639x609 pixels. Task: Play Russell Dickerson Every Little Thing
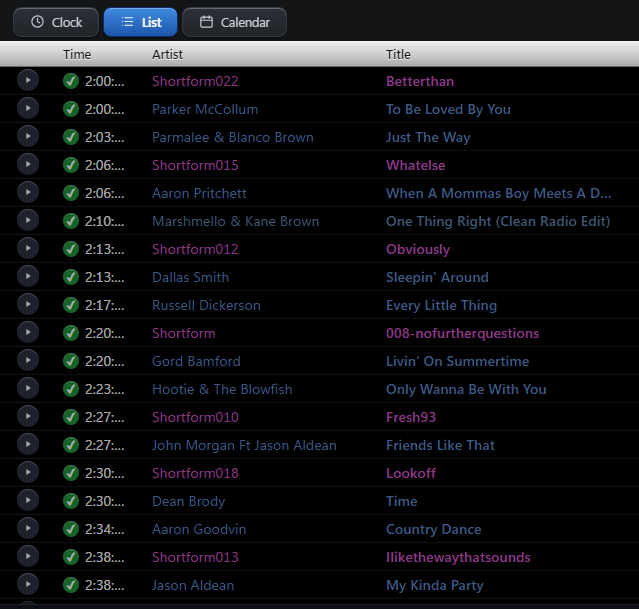pos(28,304)
